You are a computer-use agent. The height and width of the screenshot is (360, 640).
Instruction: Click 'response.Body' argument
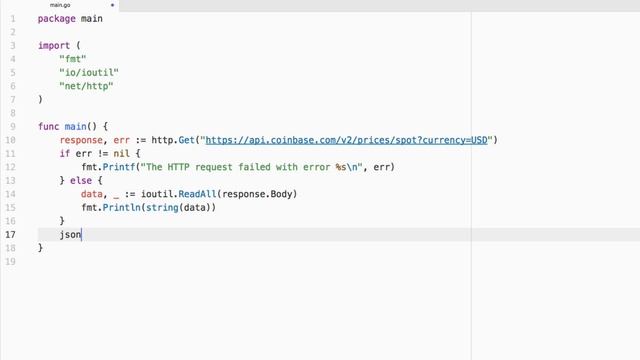257,194
